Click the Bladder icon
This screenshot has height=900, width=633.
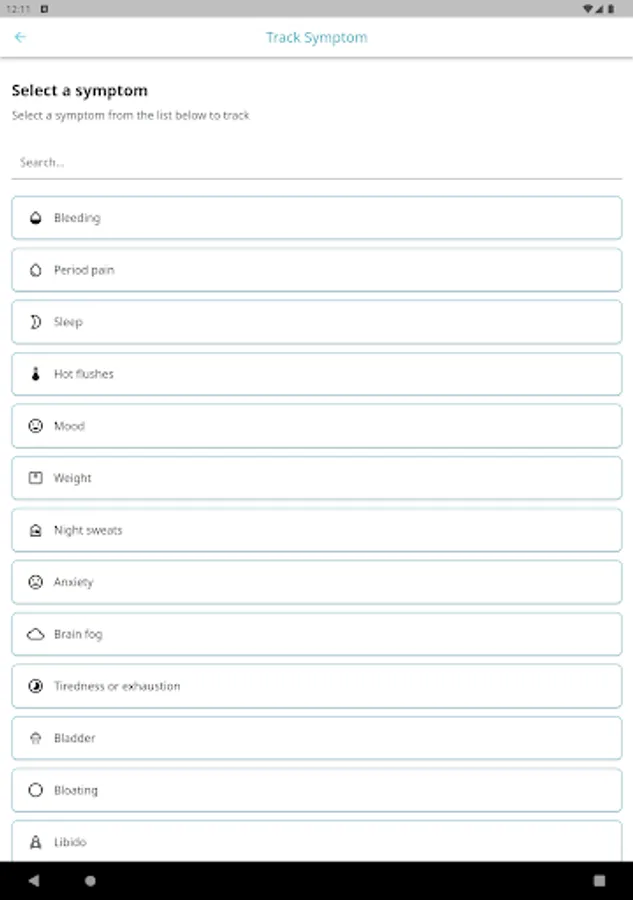click(36, 738)
